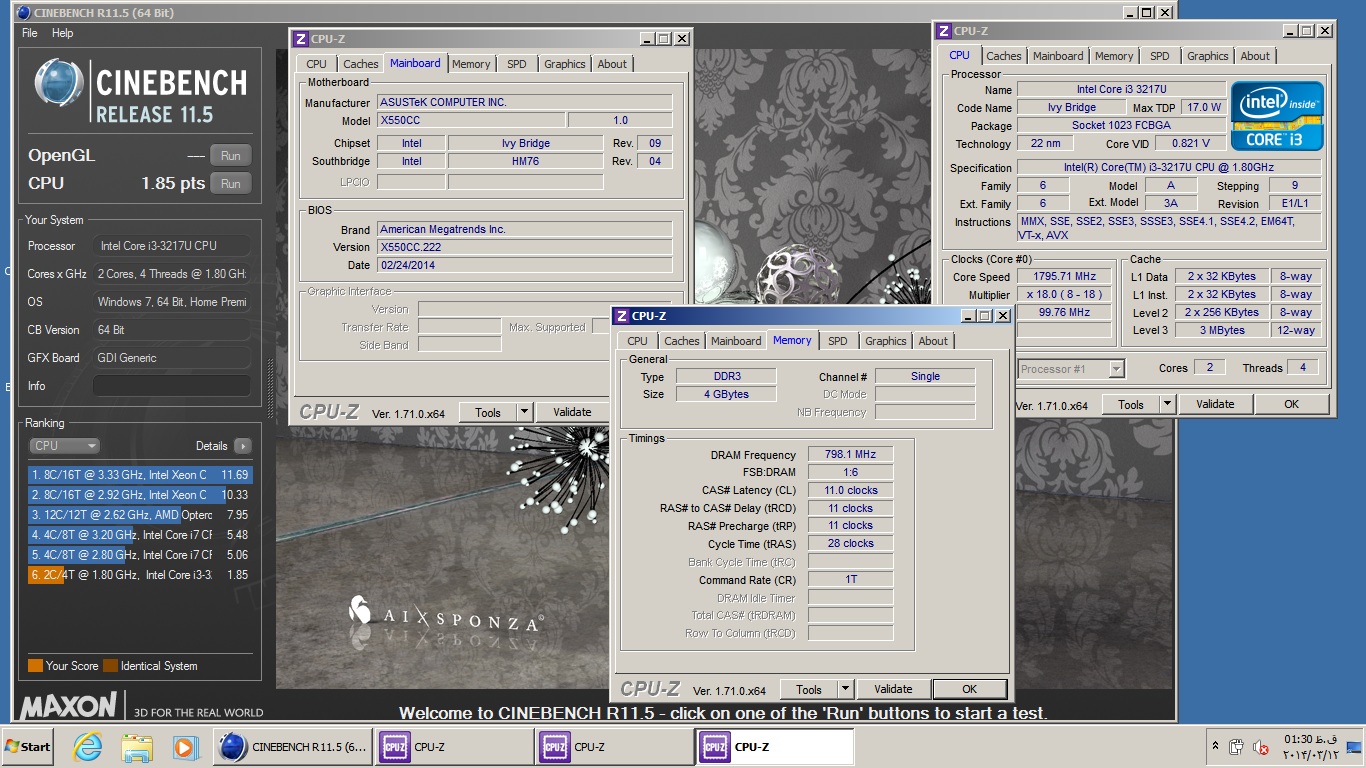Screen dimensions: 1366x768
Task: Switch to Caches tab in Mainboard window
Action: point(361,64)
